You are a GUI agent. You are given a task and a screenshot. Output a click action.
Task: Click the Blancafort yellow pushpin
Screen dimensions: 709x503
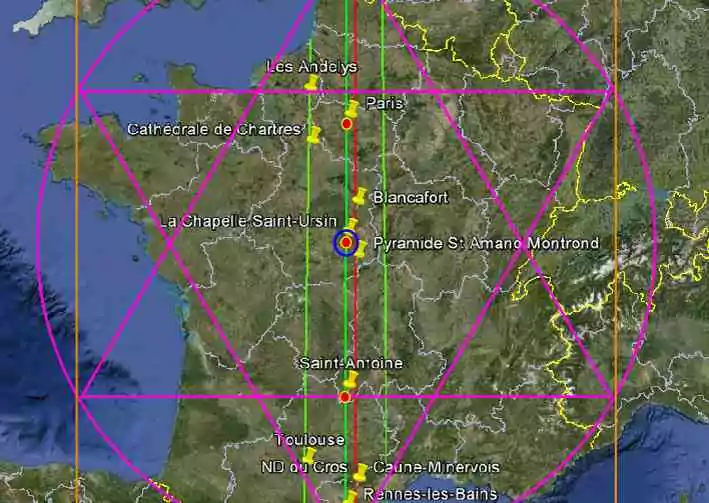(359, 196)
